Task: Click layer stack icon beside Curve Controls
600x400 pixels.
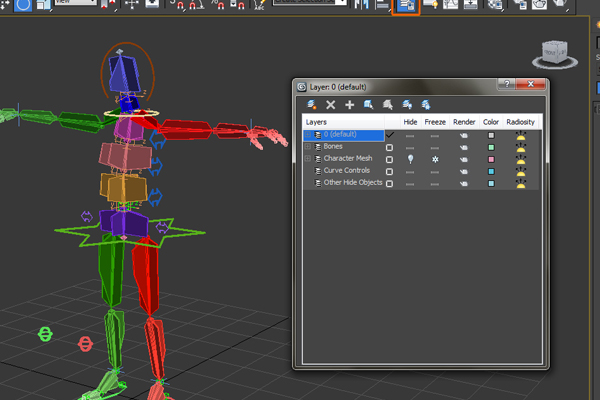Action: pyautogui.click(x=318, y=171)
